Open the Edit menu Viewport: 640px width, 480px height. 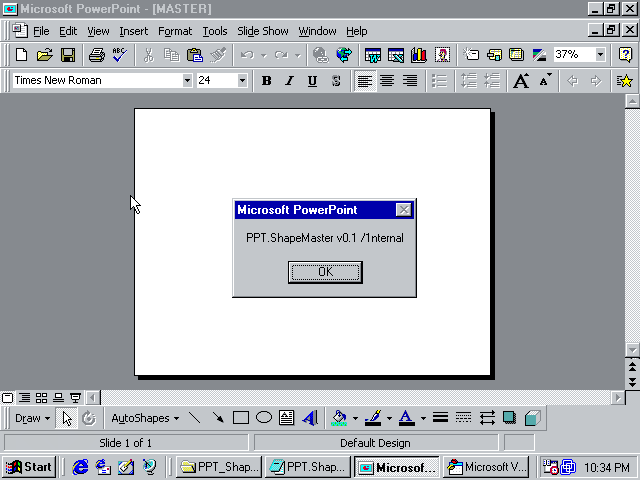tap(68, 31)
